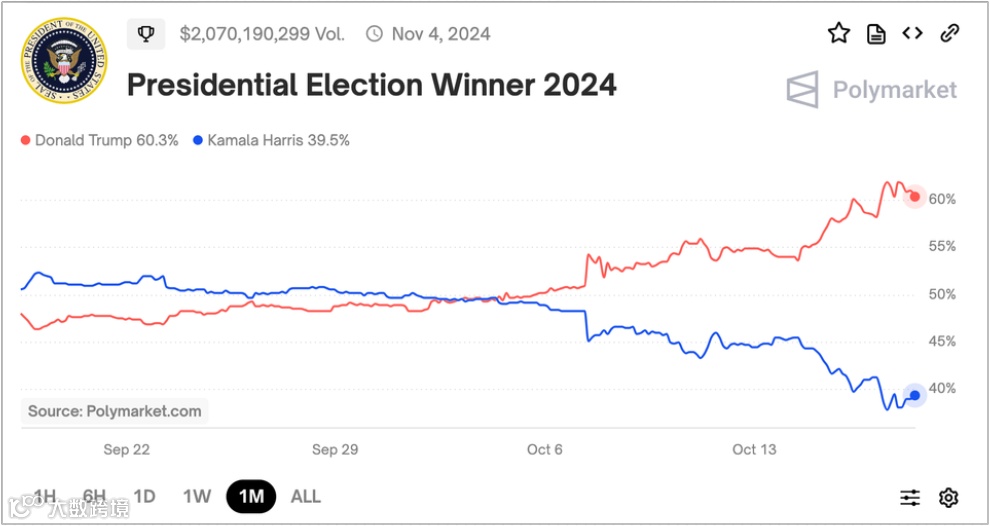Image resolution: width=990 pixels, height=526 pixels.
Task: Click the star icon to favorite this market
Action: coord(838,34)
